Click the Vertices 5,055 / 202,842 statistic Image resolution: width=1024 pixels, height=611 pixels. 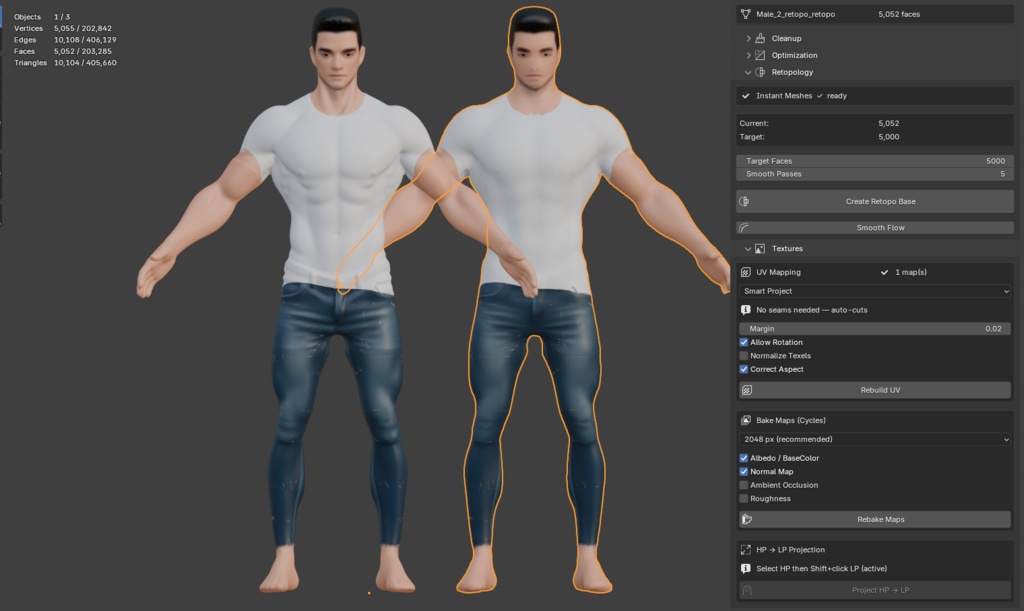(63, 29)
